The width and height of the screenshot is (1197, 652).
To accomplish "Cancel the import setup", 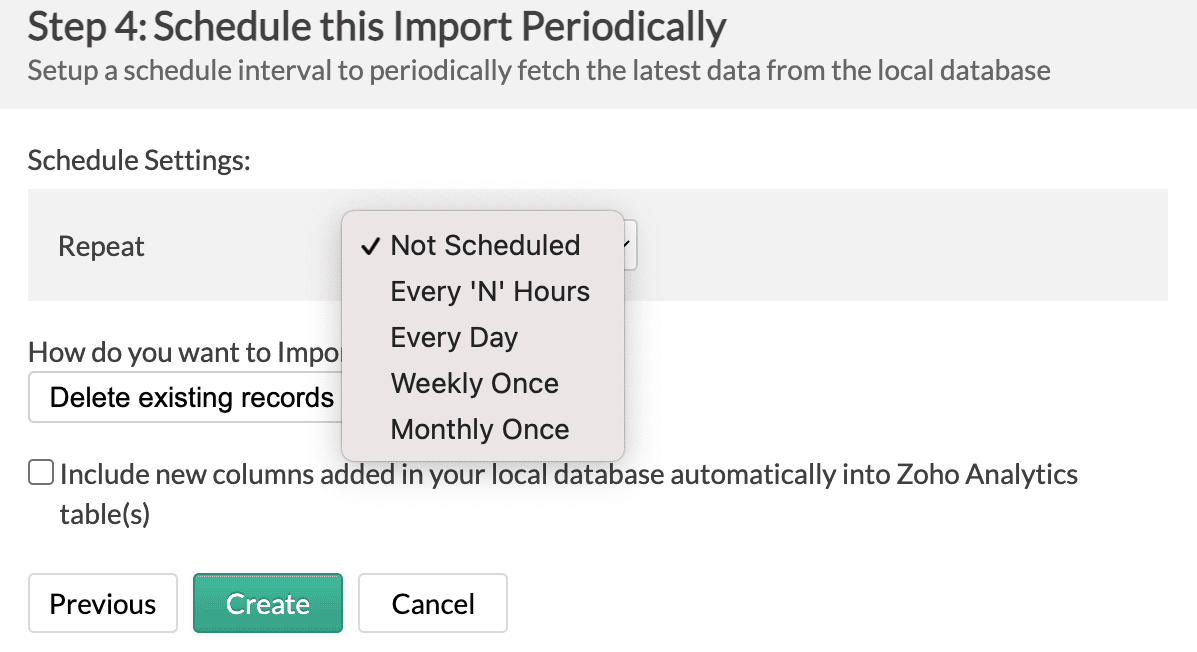I will pyautogui.click(x=433, y=603).
